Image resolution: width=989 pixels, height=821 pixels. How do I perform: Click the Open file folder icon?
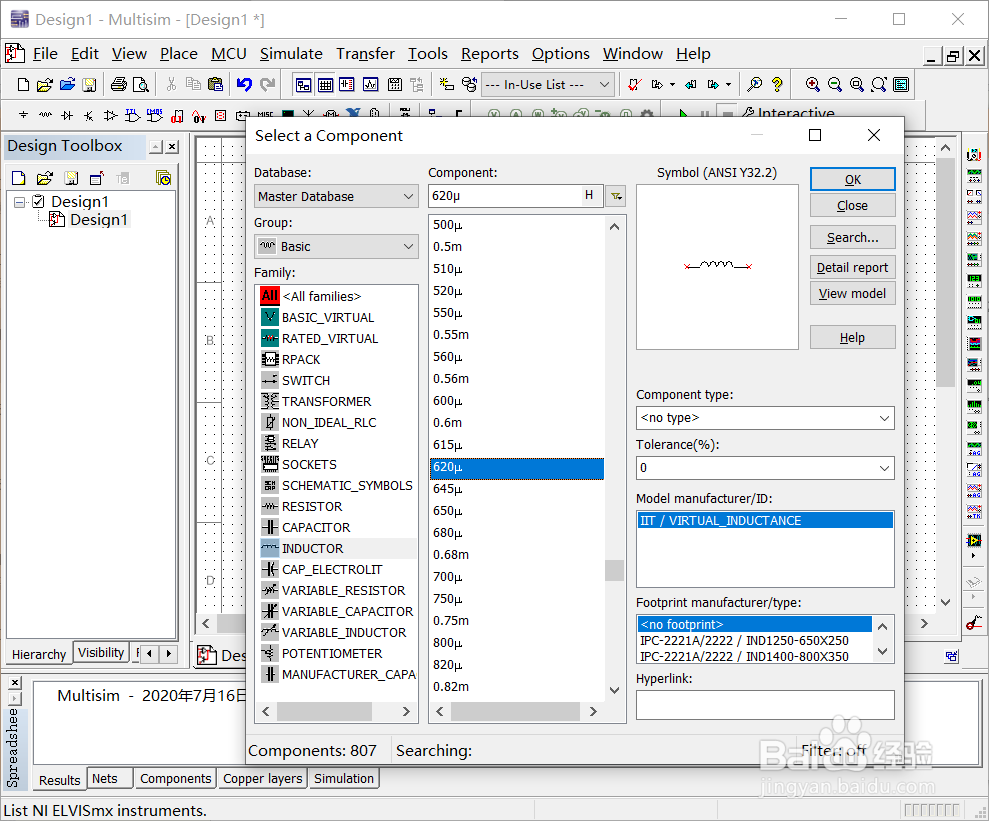coord(45,84)
